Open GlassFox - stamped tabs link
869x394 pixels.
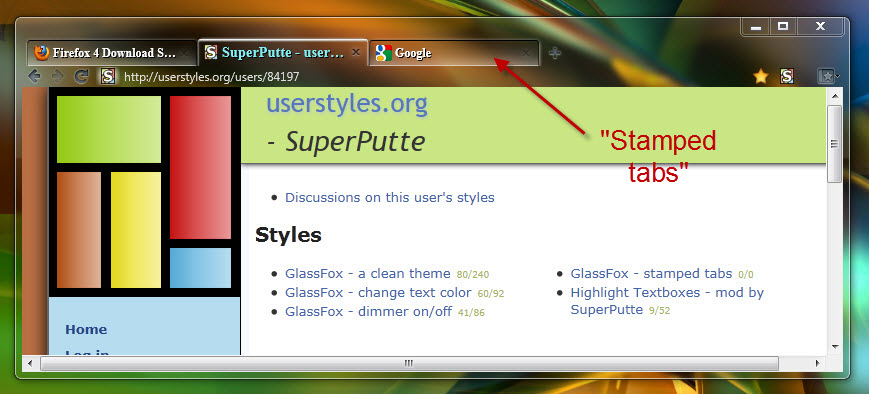pyautogui.click(x=651, y=273)
